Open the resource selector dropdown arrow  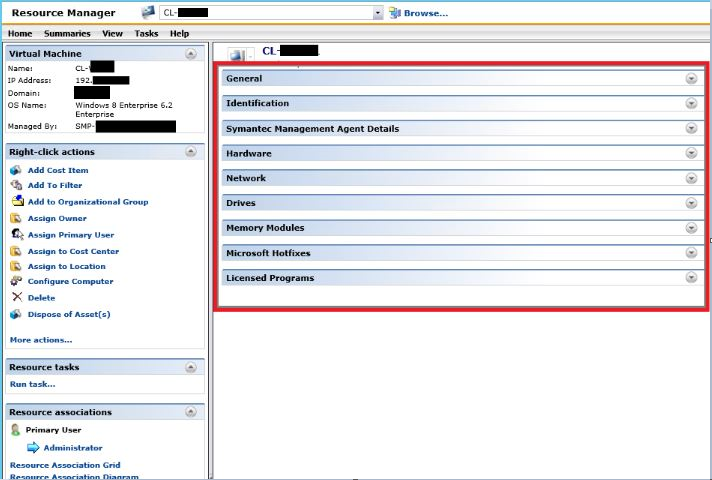coord(378,13)
